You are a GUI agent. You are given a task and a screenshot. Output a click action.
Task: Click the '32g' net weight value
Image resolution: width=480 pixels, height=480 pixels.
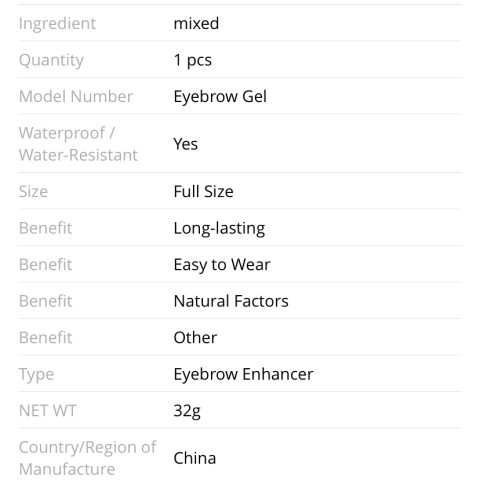pos(187,411)
